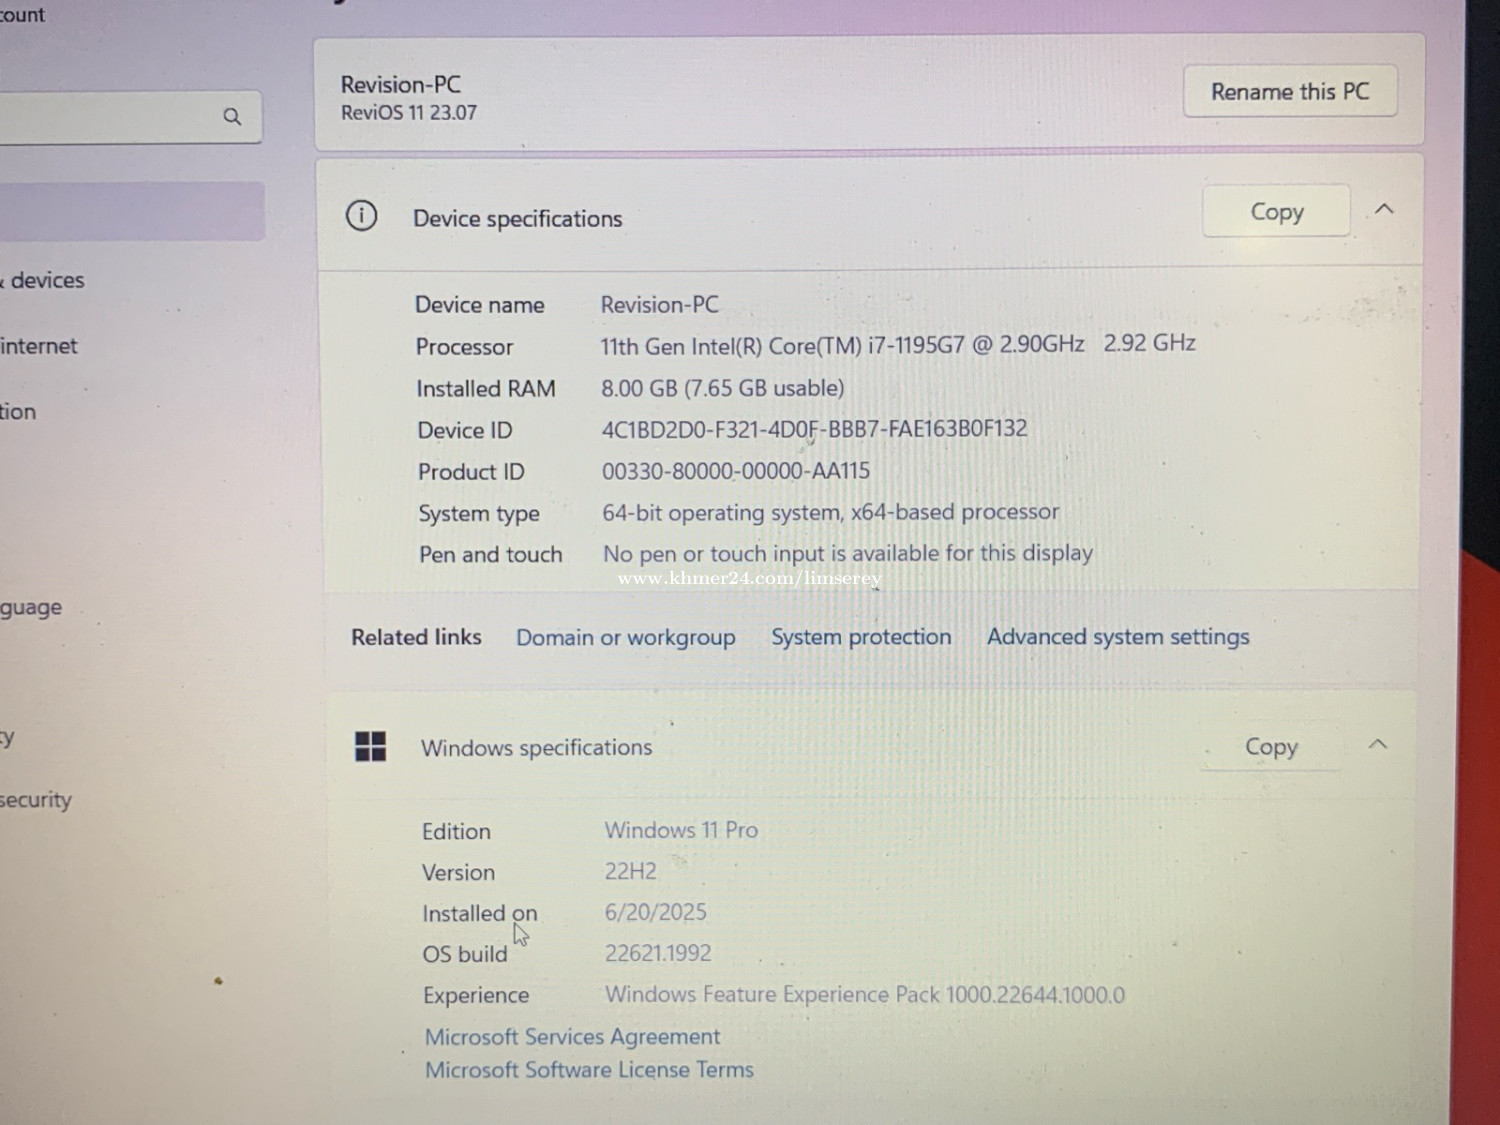This screenshot has height=1125, width=1500.
Task: Select the '8.00 GB (7.65 GB usable)' RAM value
Action: pyautogui.click(x=722, y=388)
